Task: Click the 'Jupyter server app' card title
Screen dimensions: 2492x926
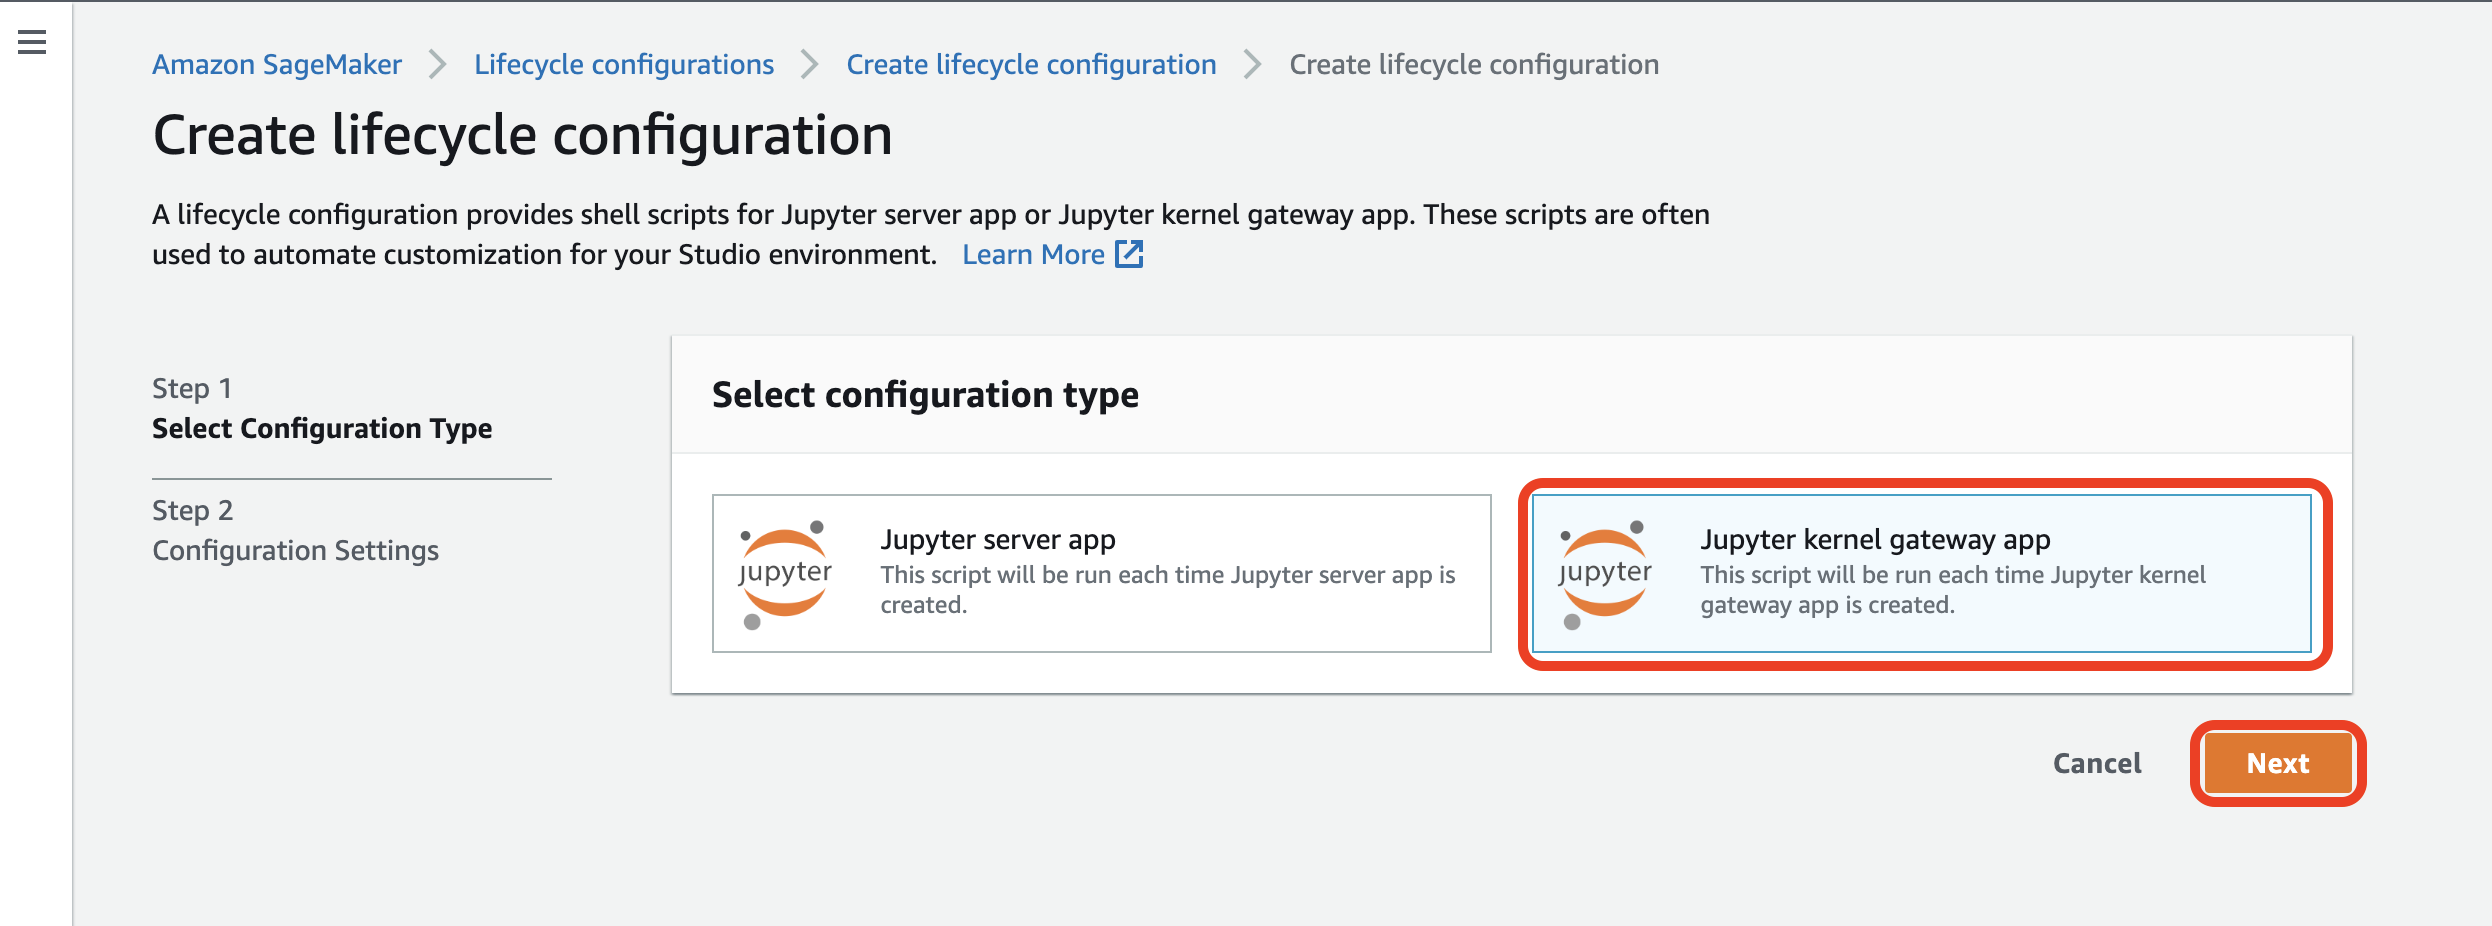Action: click(x=998, y=539)
